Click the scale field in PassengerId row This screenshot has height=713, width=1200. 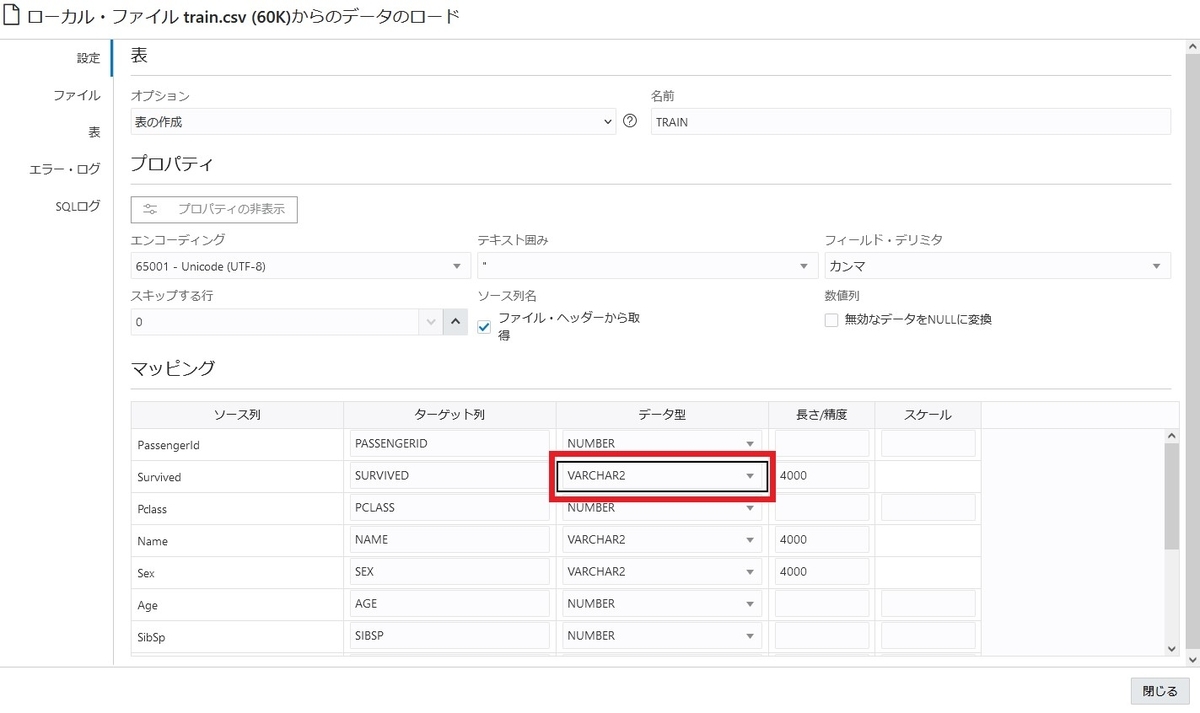[x=927, y=443]
